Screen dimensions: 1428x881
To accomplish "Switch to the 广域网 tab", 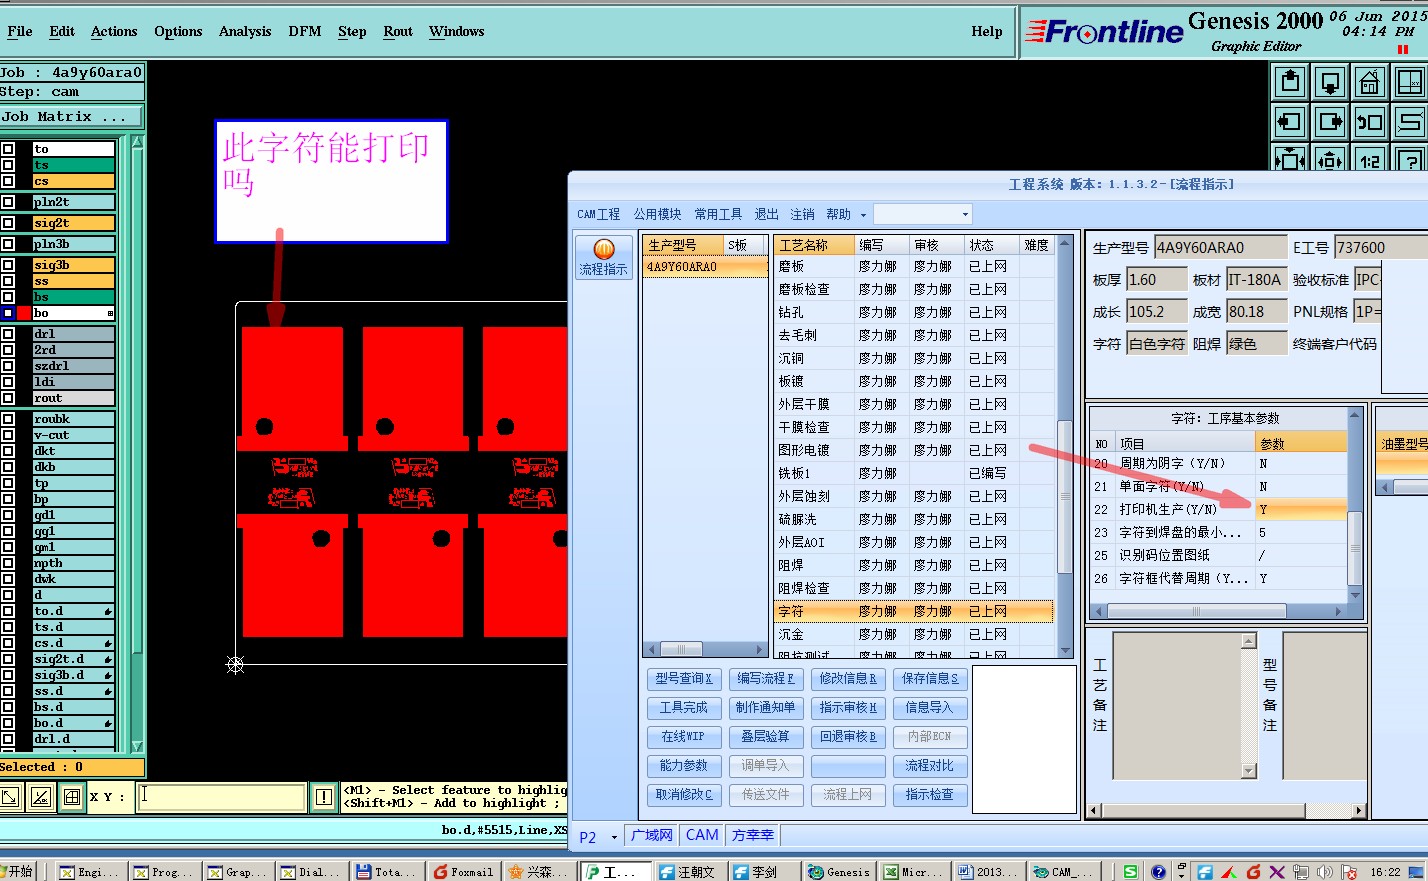I will pyautogui.click(x=651, y=835).
